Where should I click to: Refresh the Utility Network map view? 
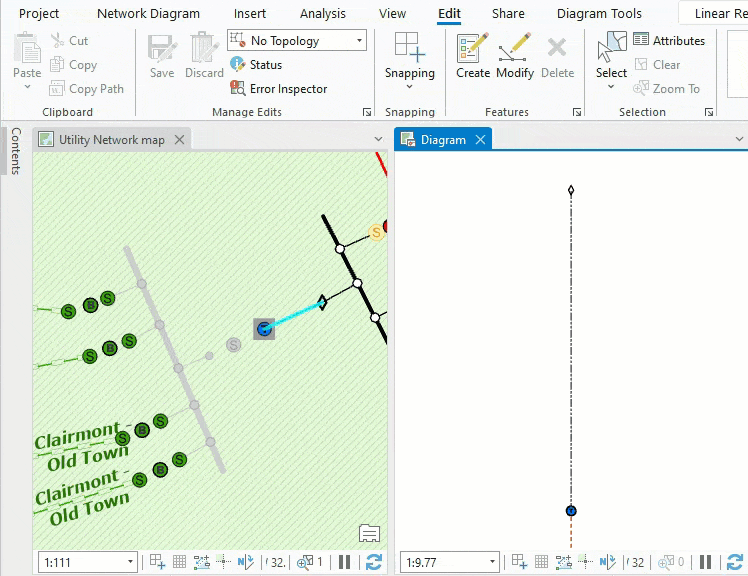tap(374, 562)
